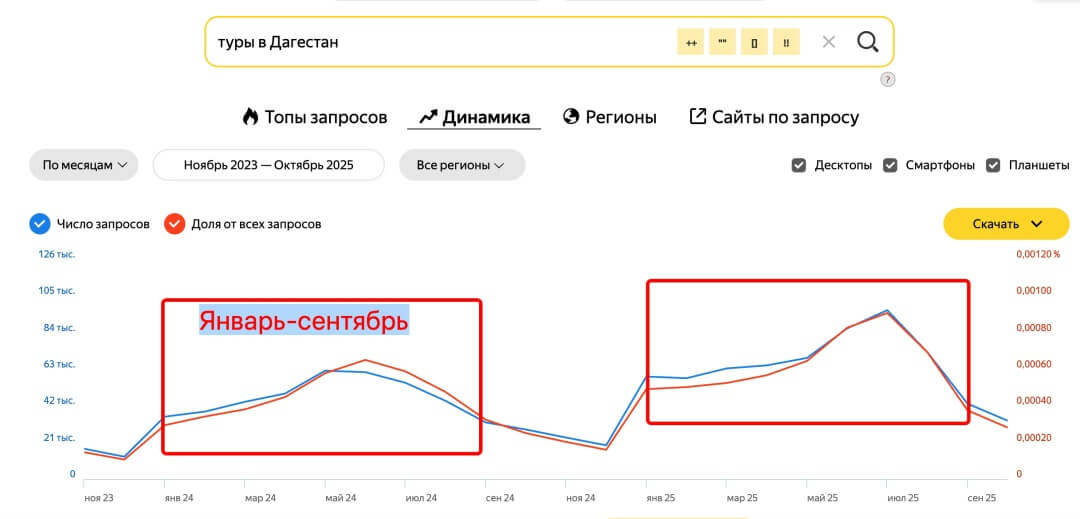Click the '0,00100' right axis value
The width and height of the screenshot is (1080, 519).
pos(1034,291)
